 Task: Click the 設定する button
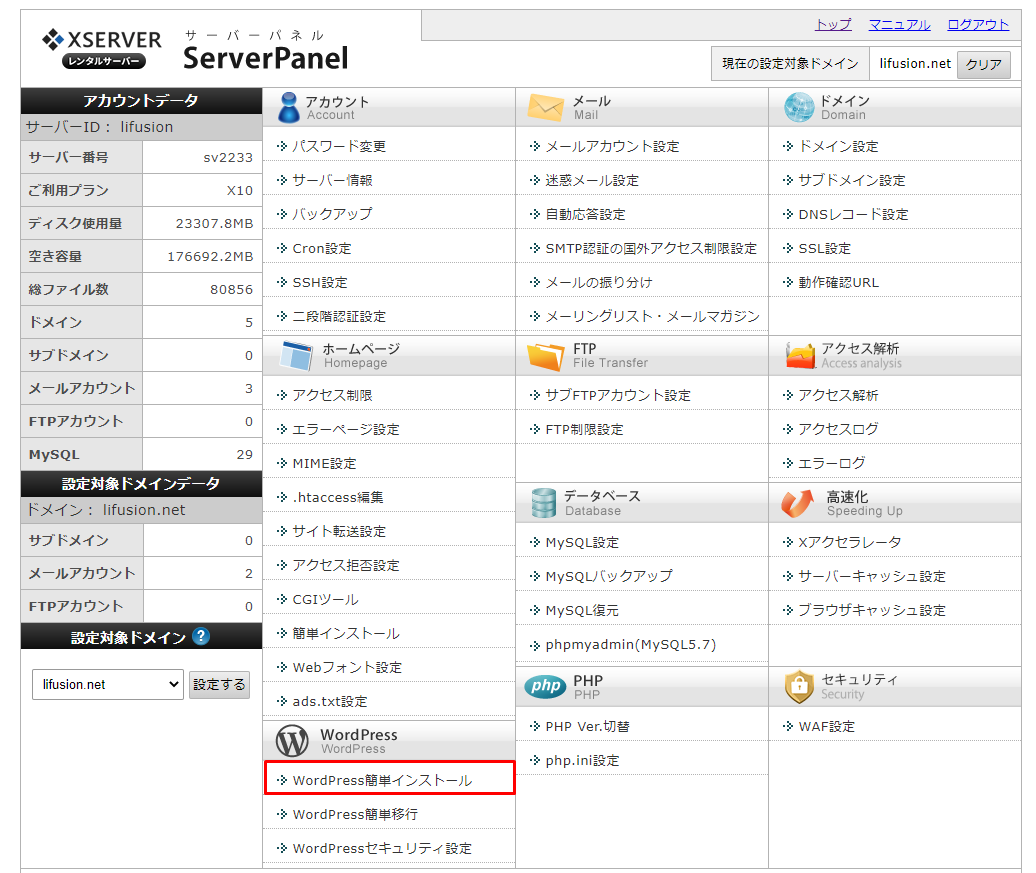tap(219, 685)
